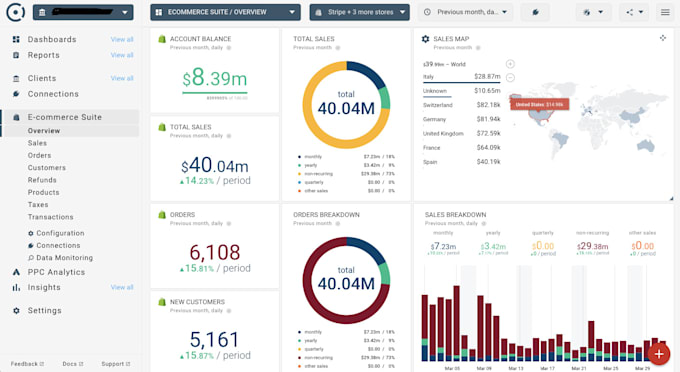680x372 pixels.
Task: Click the Sales Map gear icon
Action: [x=425, y=39]
